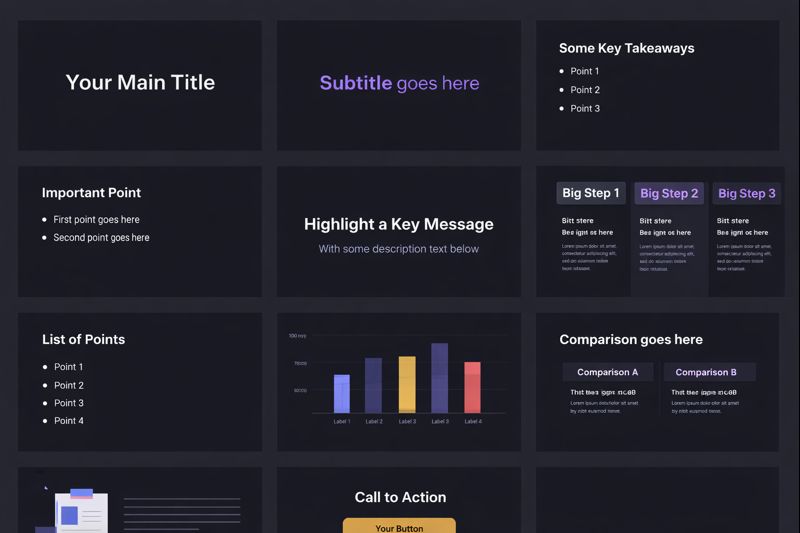Pick the tallest purple bar in chart
Screen dimensions: 800x533
[439, 377]
